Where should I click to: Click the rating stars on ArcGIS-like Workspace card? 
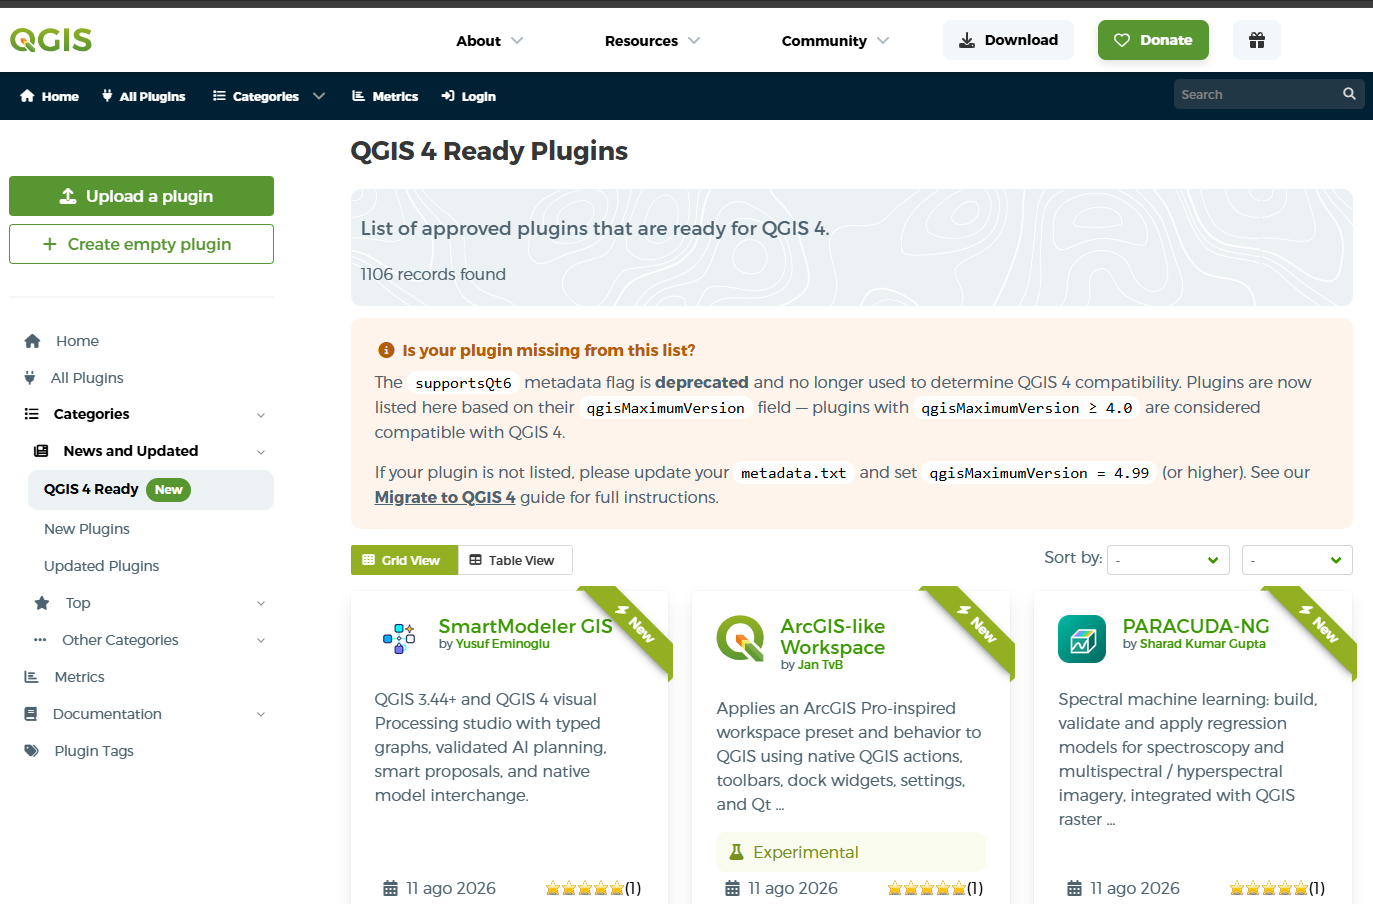click(x=927, y=888)
